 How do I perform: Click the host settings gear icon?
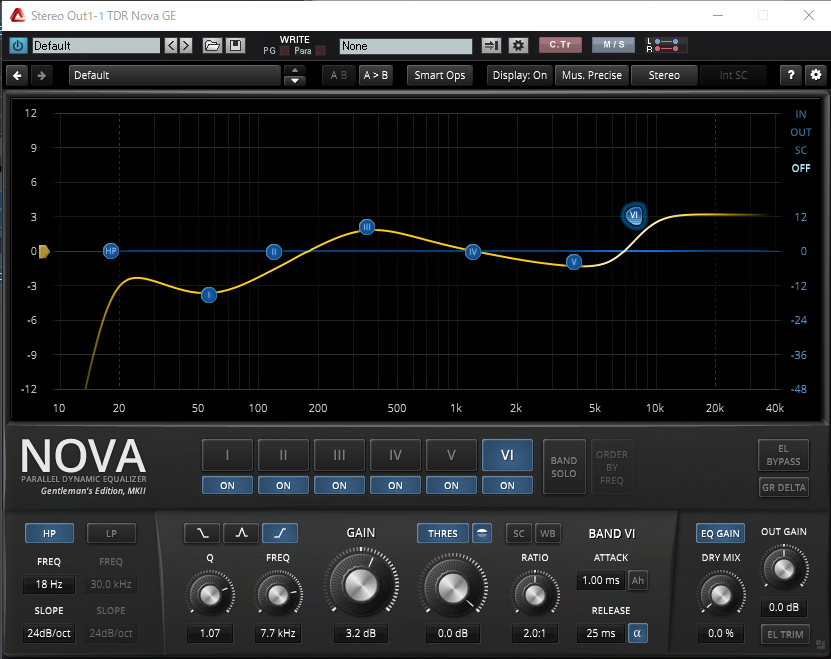point(518,46)
